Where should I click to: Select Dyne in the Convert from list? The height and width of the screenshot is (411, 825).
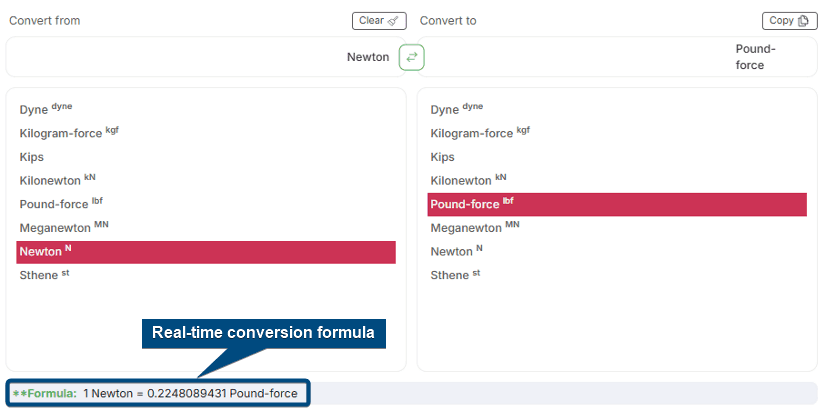[x=46, y=110]
